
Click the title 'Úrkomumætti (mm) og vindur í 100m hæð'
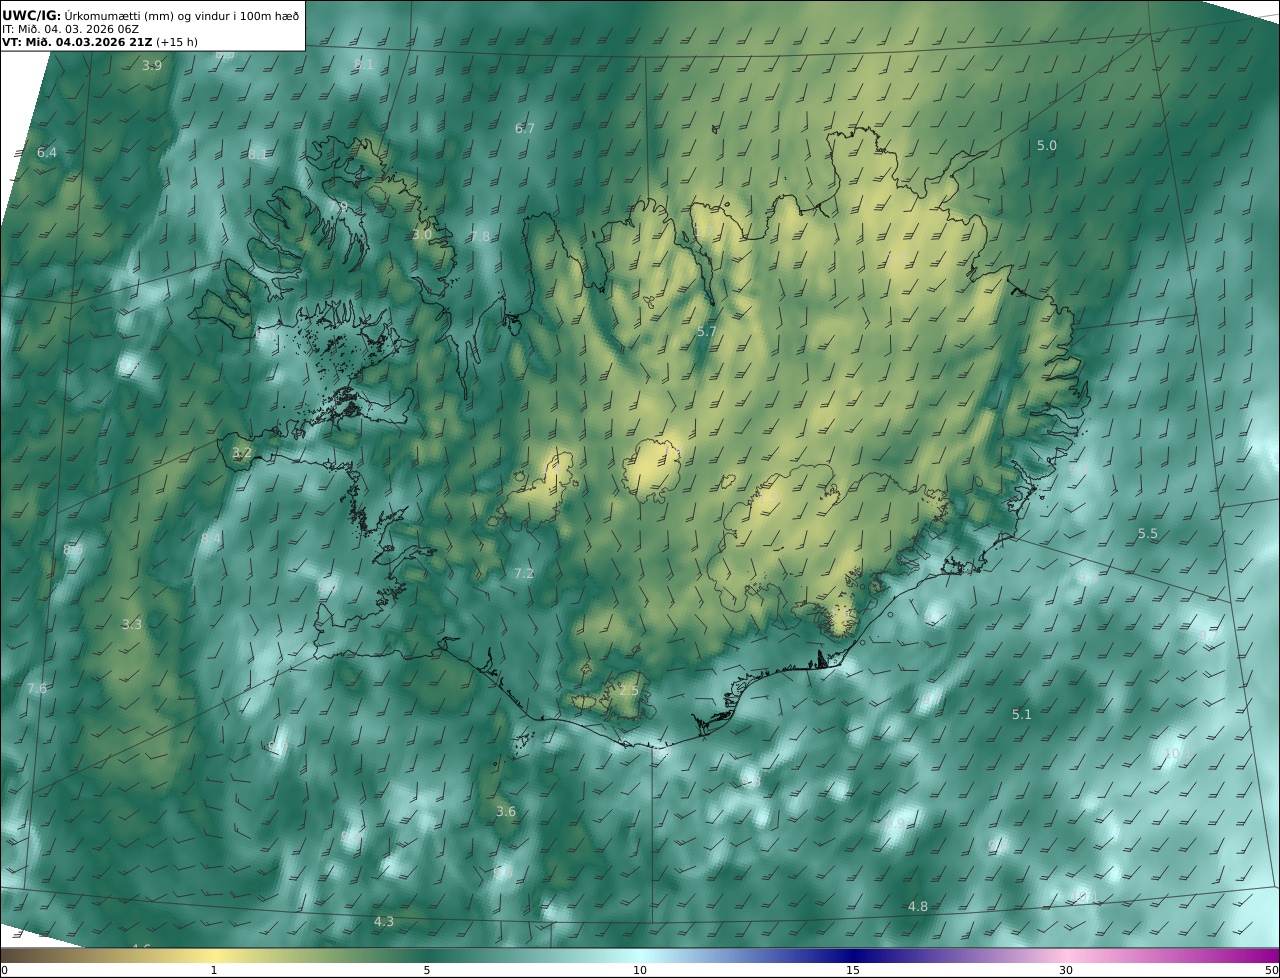(x=181, y=15)
